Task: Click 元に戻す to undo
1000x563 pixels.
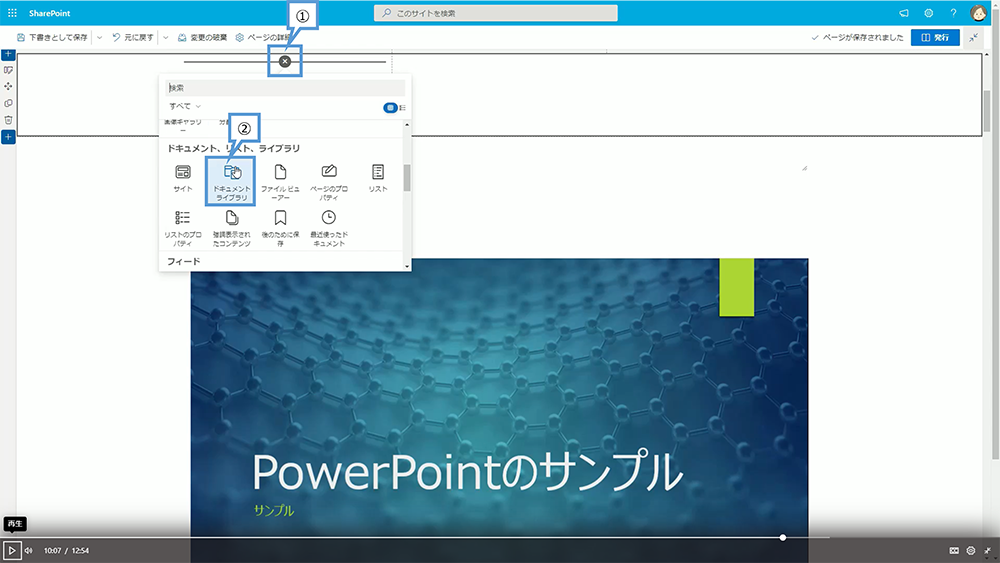Action: pos(133,38)
